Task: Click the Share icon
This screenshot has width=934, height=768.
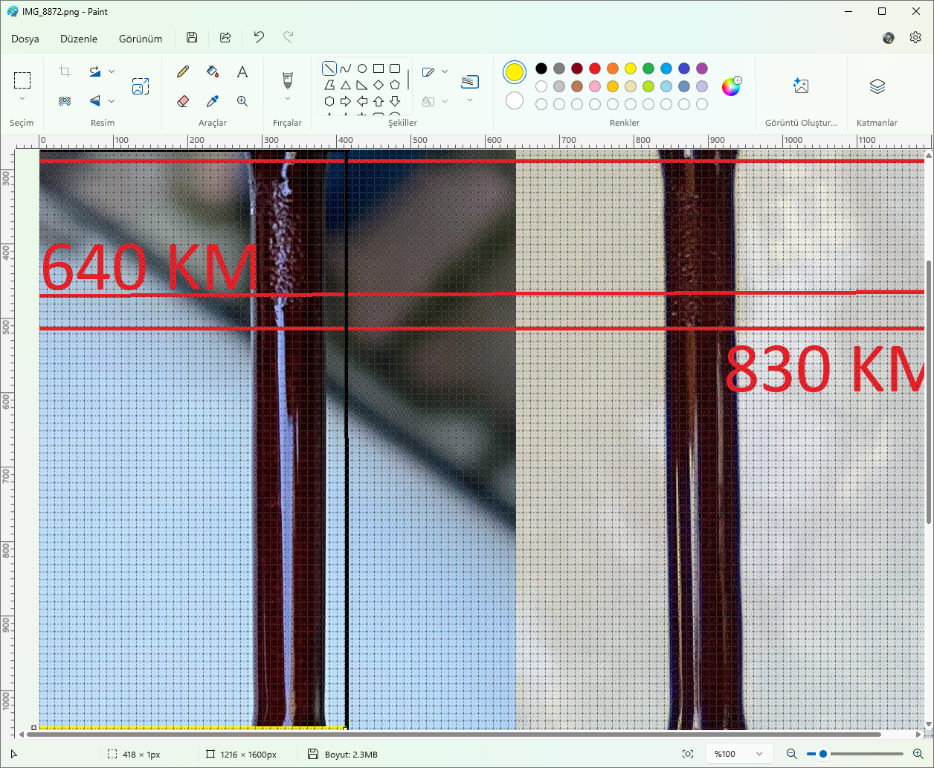Action: click(225, 38)
